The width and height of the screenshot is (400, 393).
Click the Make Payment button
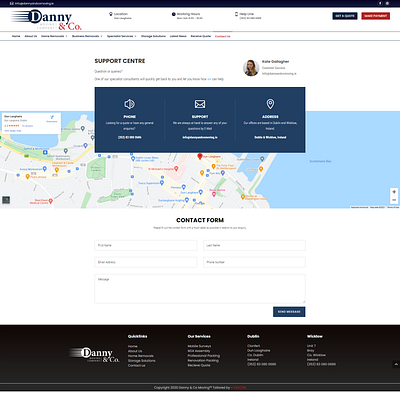click(376, 16)
